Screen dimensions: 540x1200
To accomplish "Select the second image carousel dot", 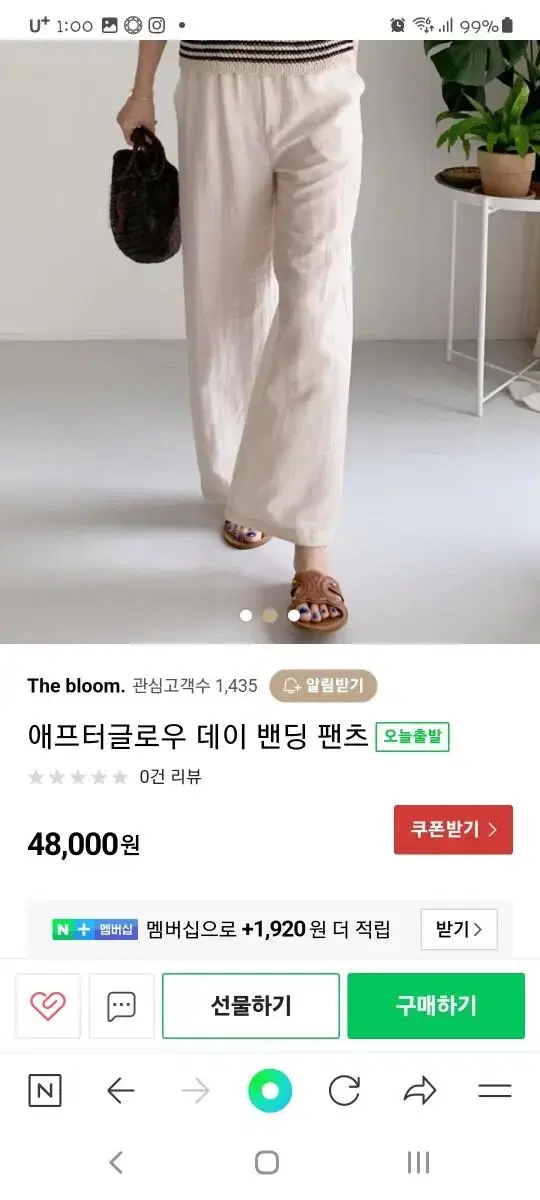I will [270, 615].
